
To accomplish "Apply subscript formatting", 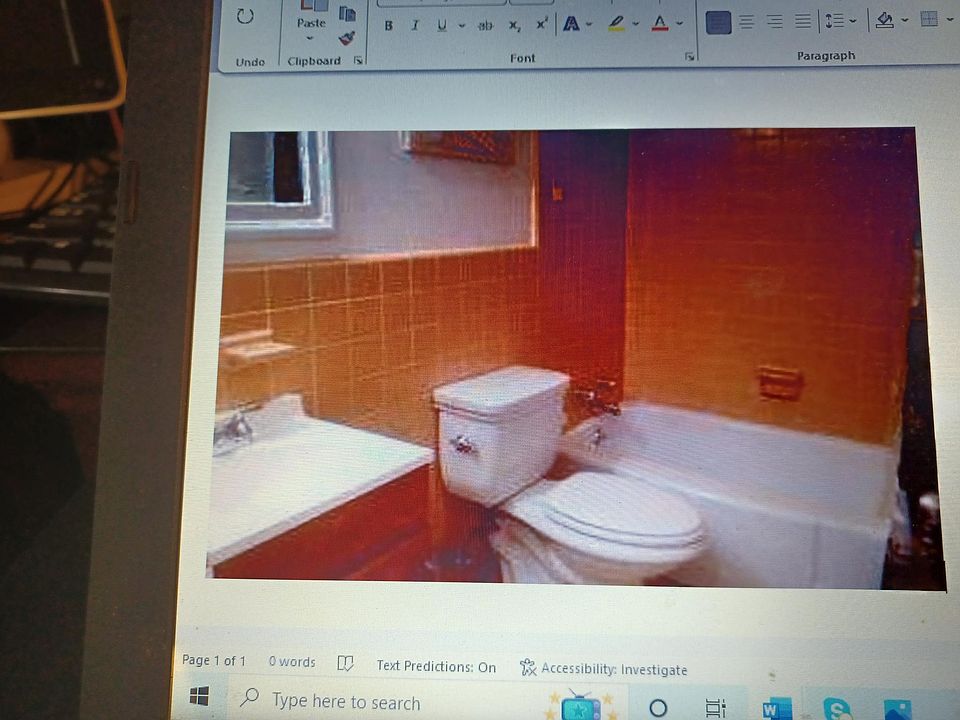I will [514, 26].
